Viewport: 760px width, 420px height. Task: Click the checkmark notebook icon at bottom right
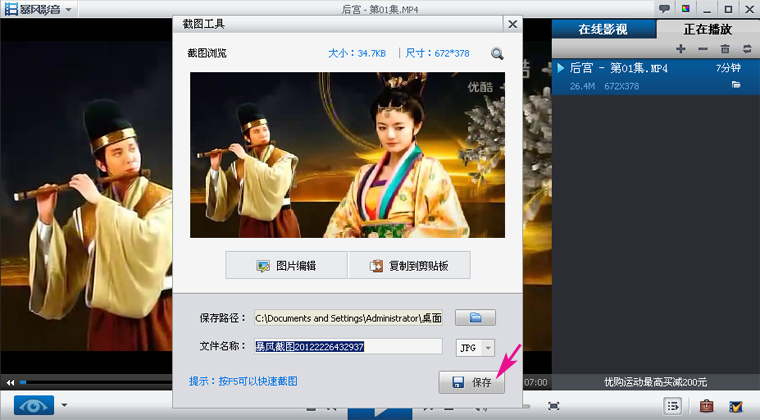point(736,405)
